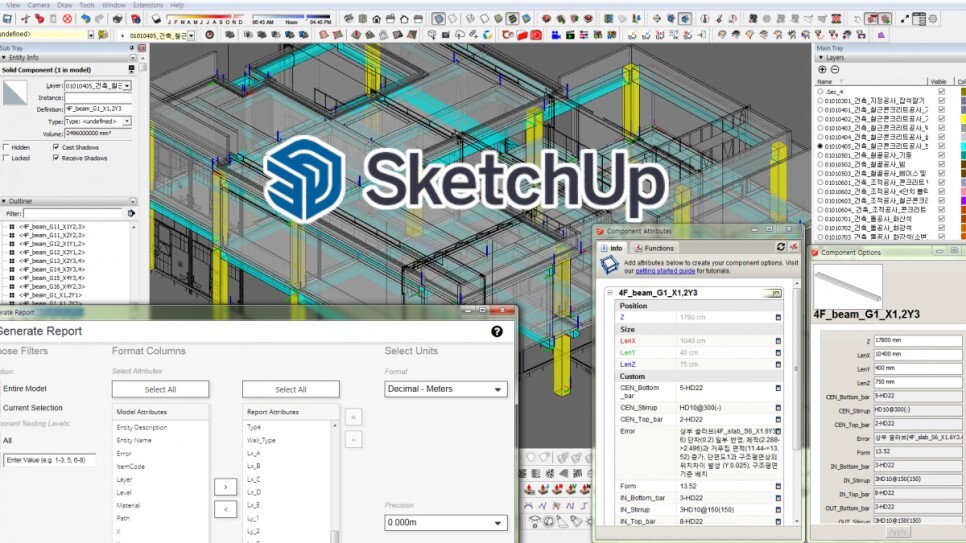Toggle the Hidden checkbox in Entity Info
This screenshot has height=543, width=966.
[x=6, y=147]
